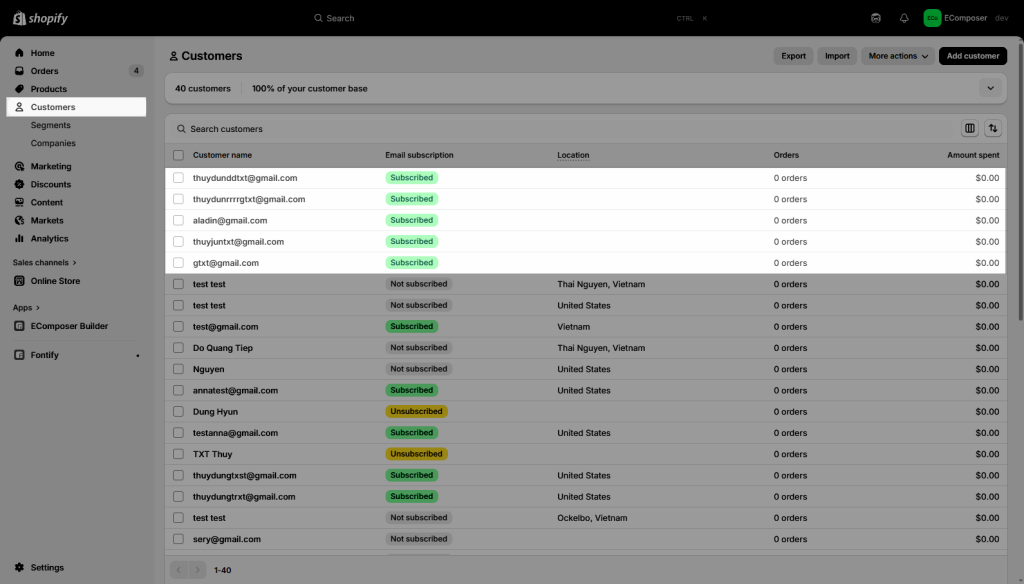Open Analytics from the sidebar
The height and width of the screenshot is (584, 1024).
49,239
